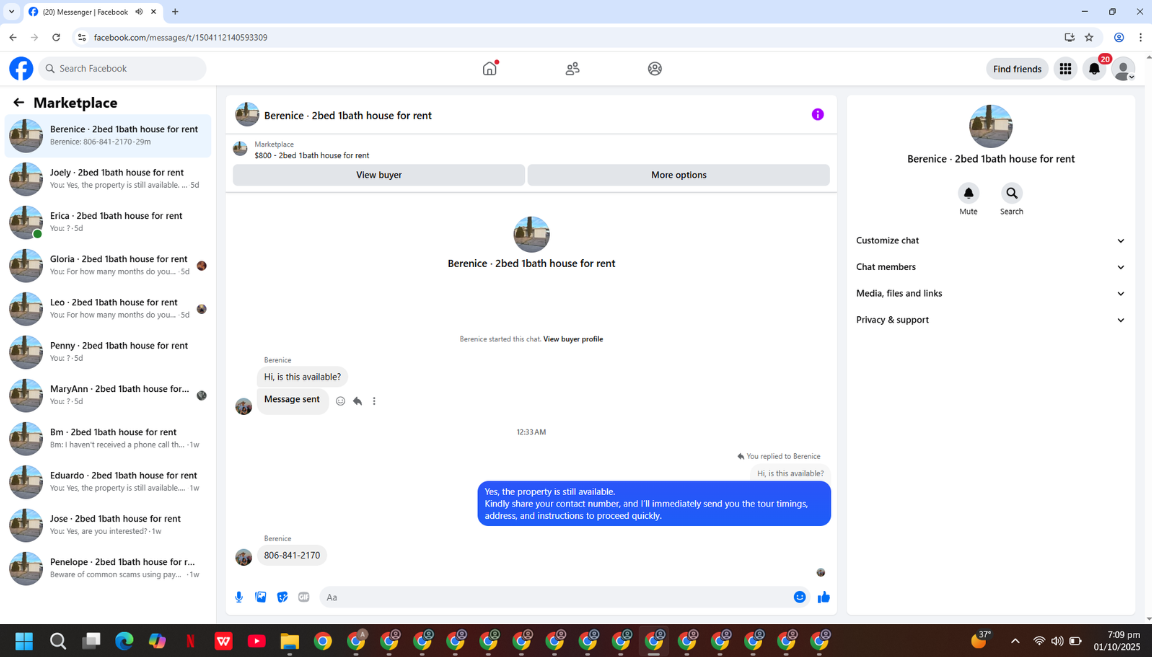Click the Hi, is this available? message

(x=302, y=377)
